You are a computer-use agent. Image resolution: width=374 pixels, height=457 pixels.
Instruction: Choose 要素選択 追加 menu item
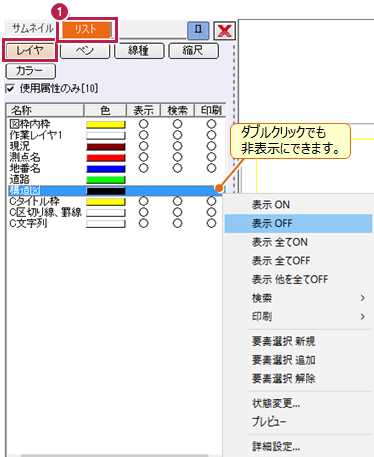point(298,360)
